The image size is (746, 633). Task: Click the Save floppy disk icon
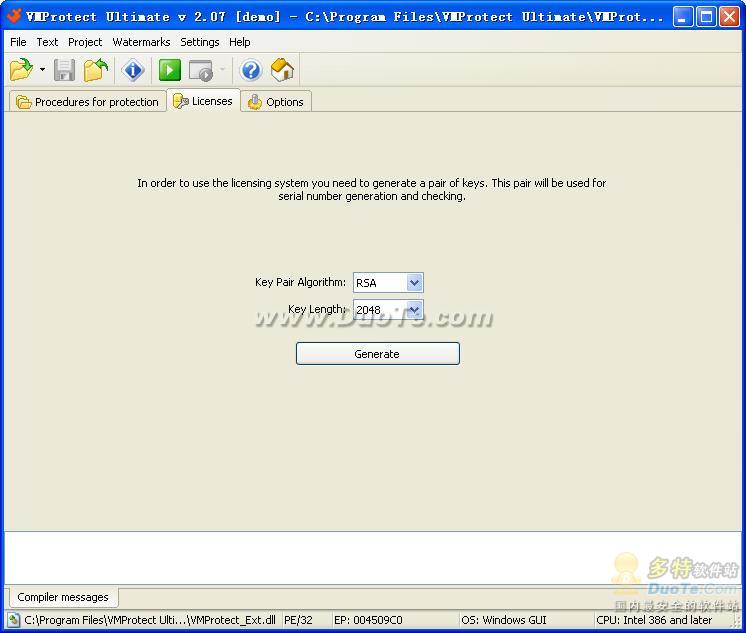(x=64, y=70)
